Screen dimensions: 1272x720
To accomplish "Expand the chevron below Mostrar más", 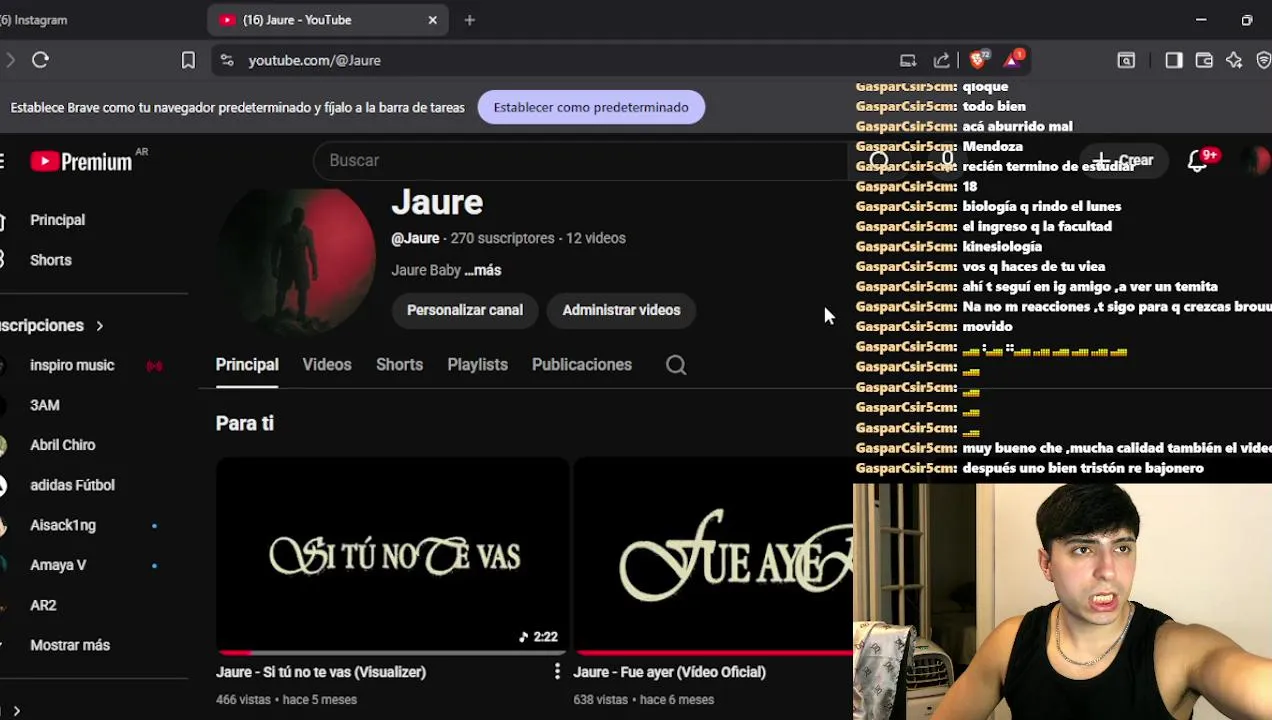I will click(x=16, y=710).
